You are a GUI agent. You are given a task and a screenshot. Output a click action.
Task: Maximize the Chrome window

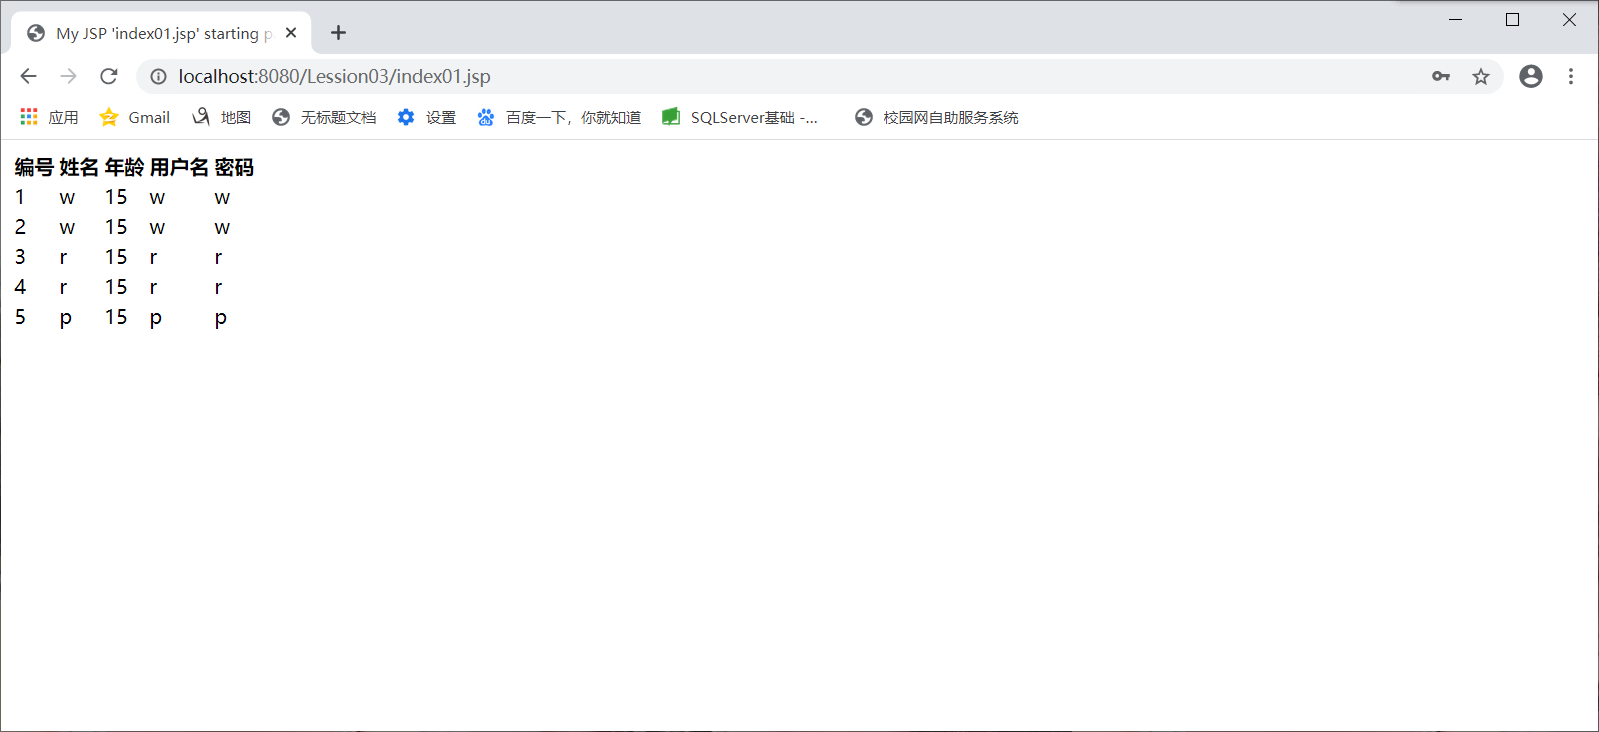tap(1513, 19)
